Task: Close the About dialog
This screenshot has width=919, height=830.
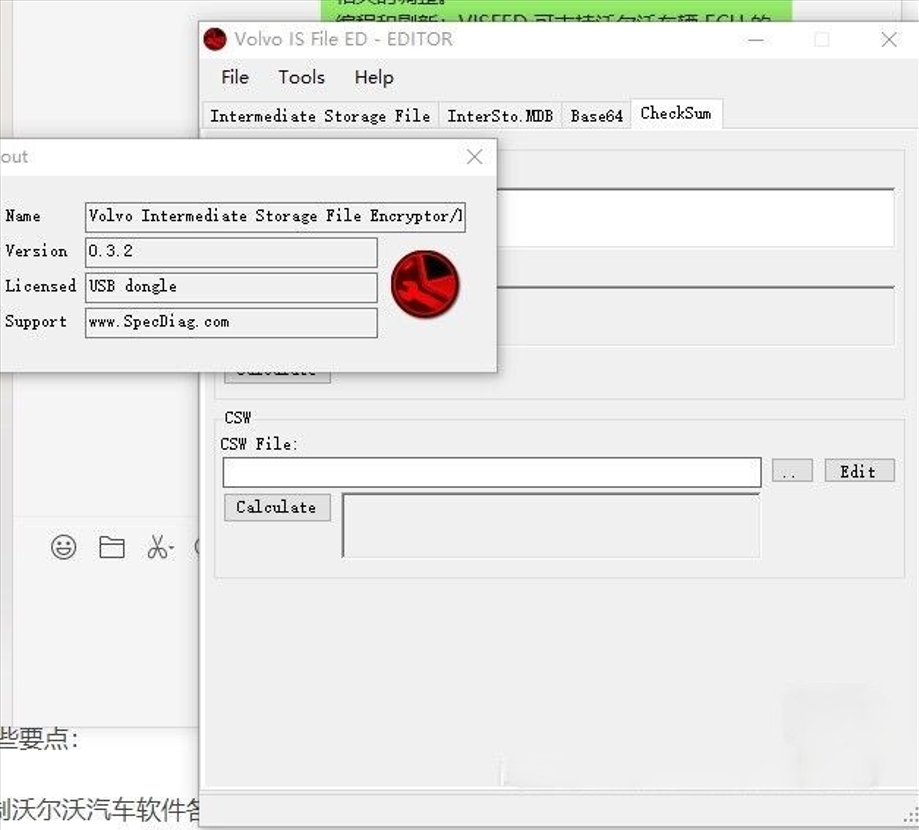Action: [x=474, y=157]
